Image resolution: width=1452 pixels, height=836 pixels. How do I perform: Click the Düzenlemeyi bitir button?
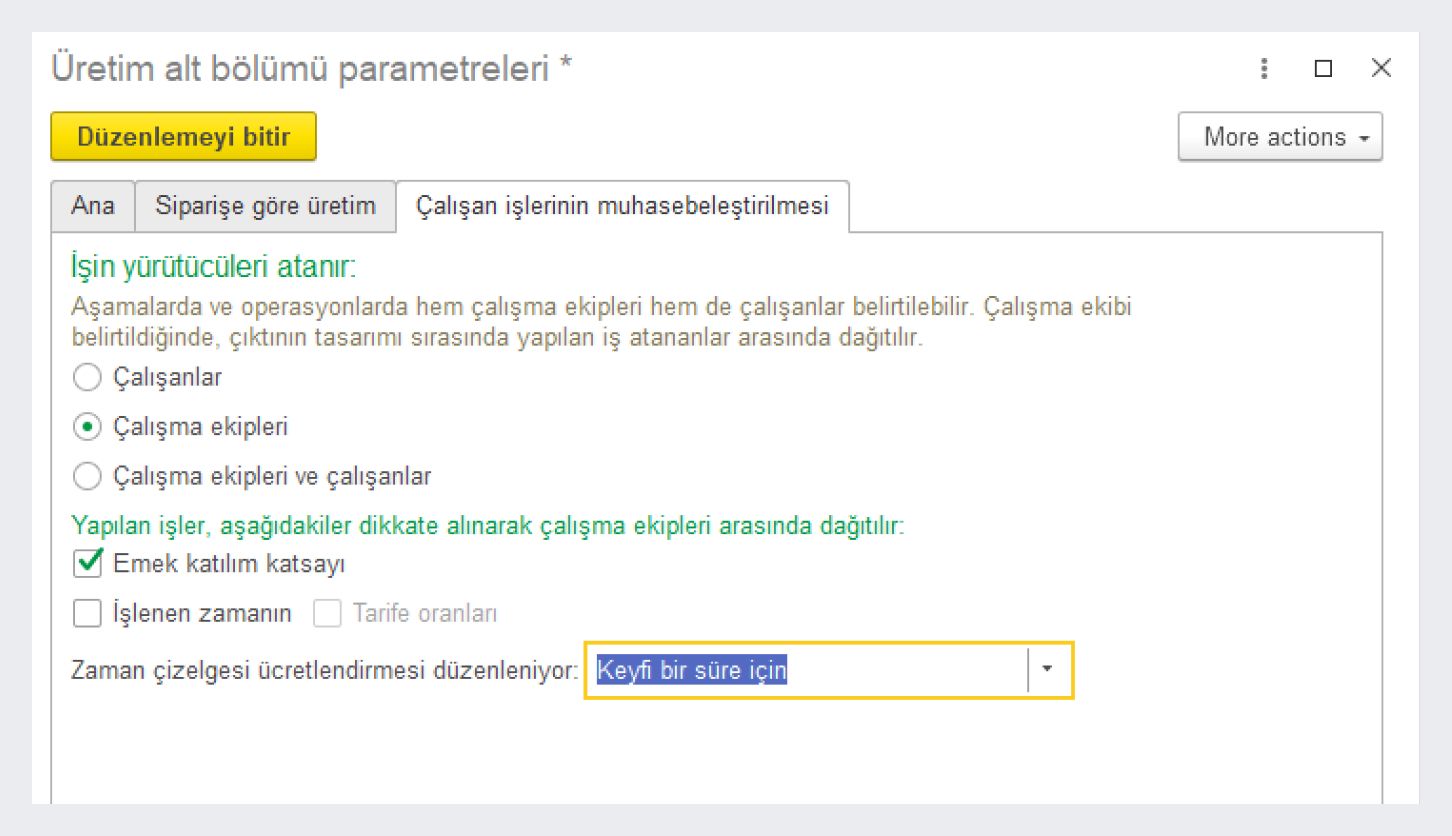tap(183, 137)
